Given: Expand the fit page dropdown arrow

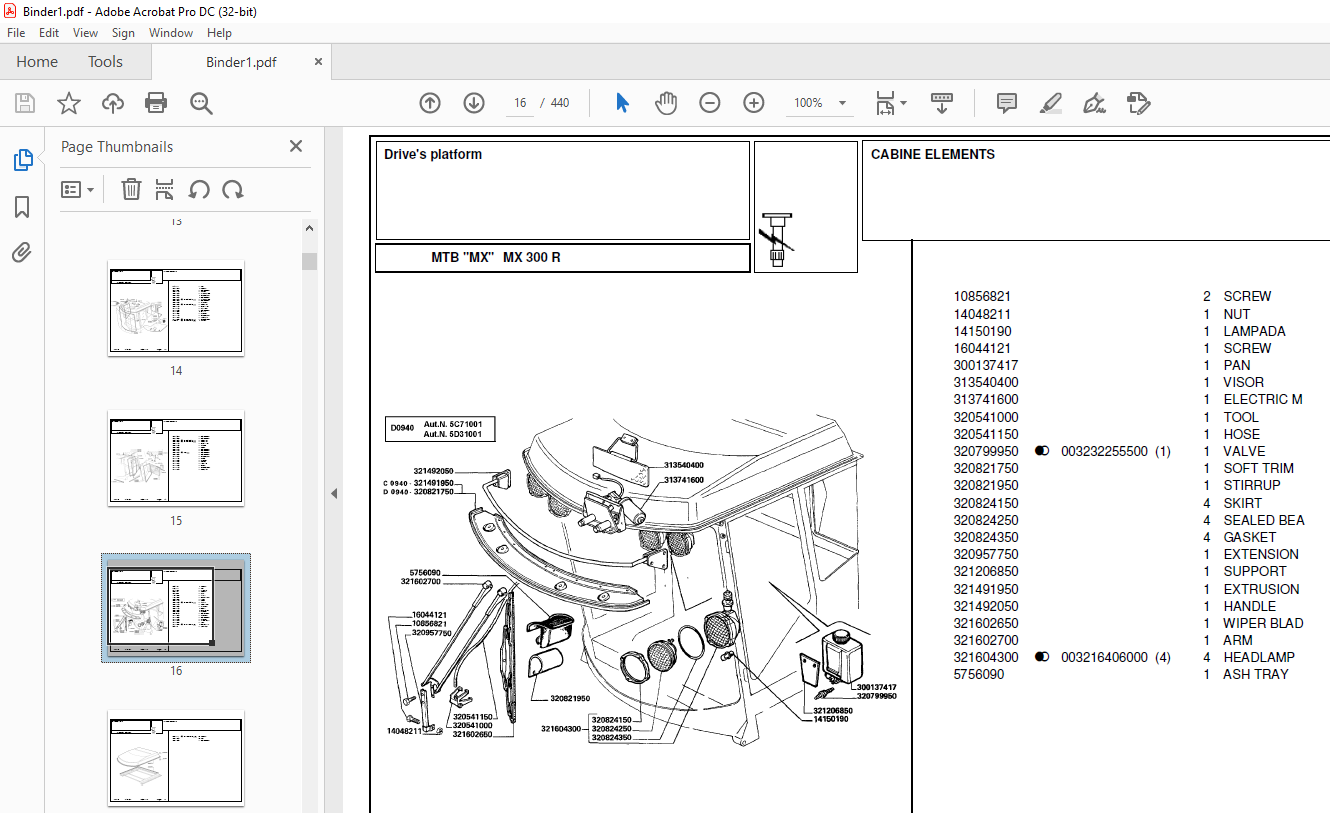Looking at the screenshot, I should (x=903, y=103).
